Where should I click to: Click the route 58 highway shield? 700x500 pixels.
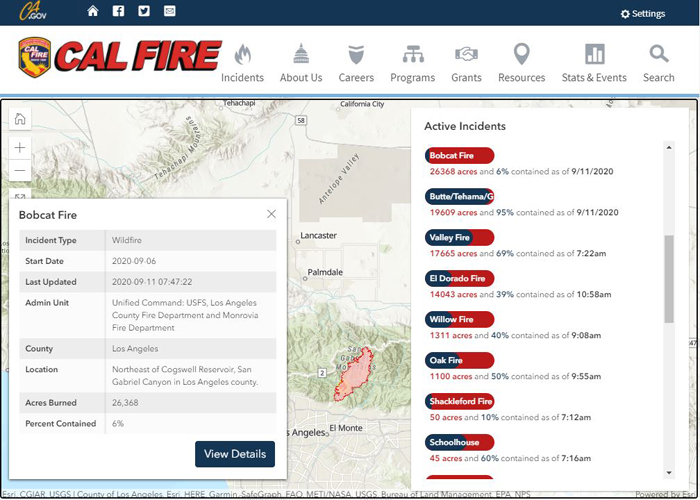[301, 121]
